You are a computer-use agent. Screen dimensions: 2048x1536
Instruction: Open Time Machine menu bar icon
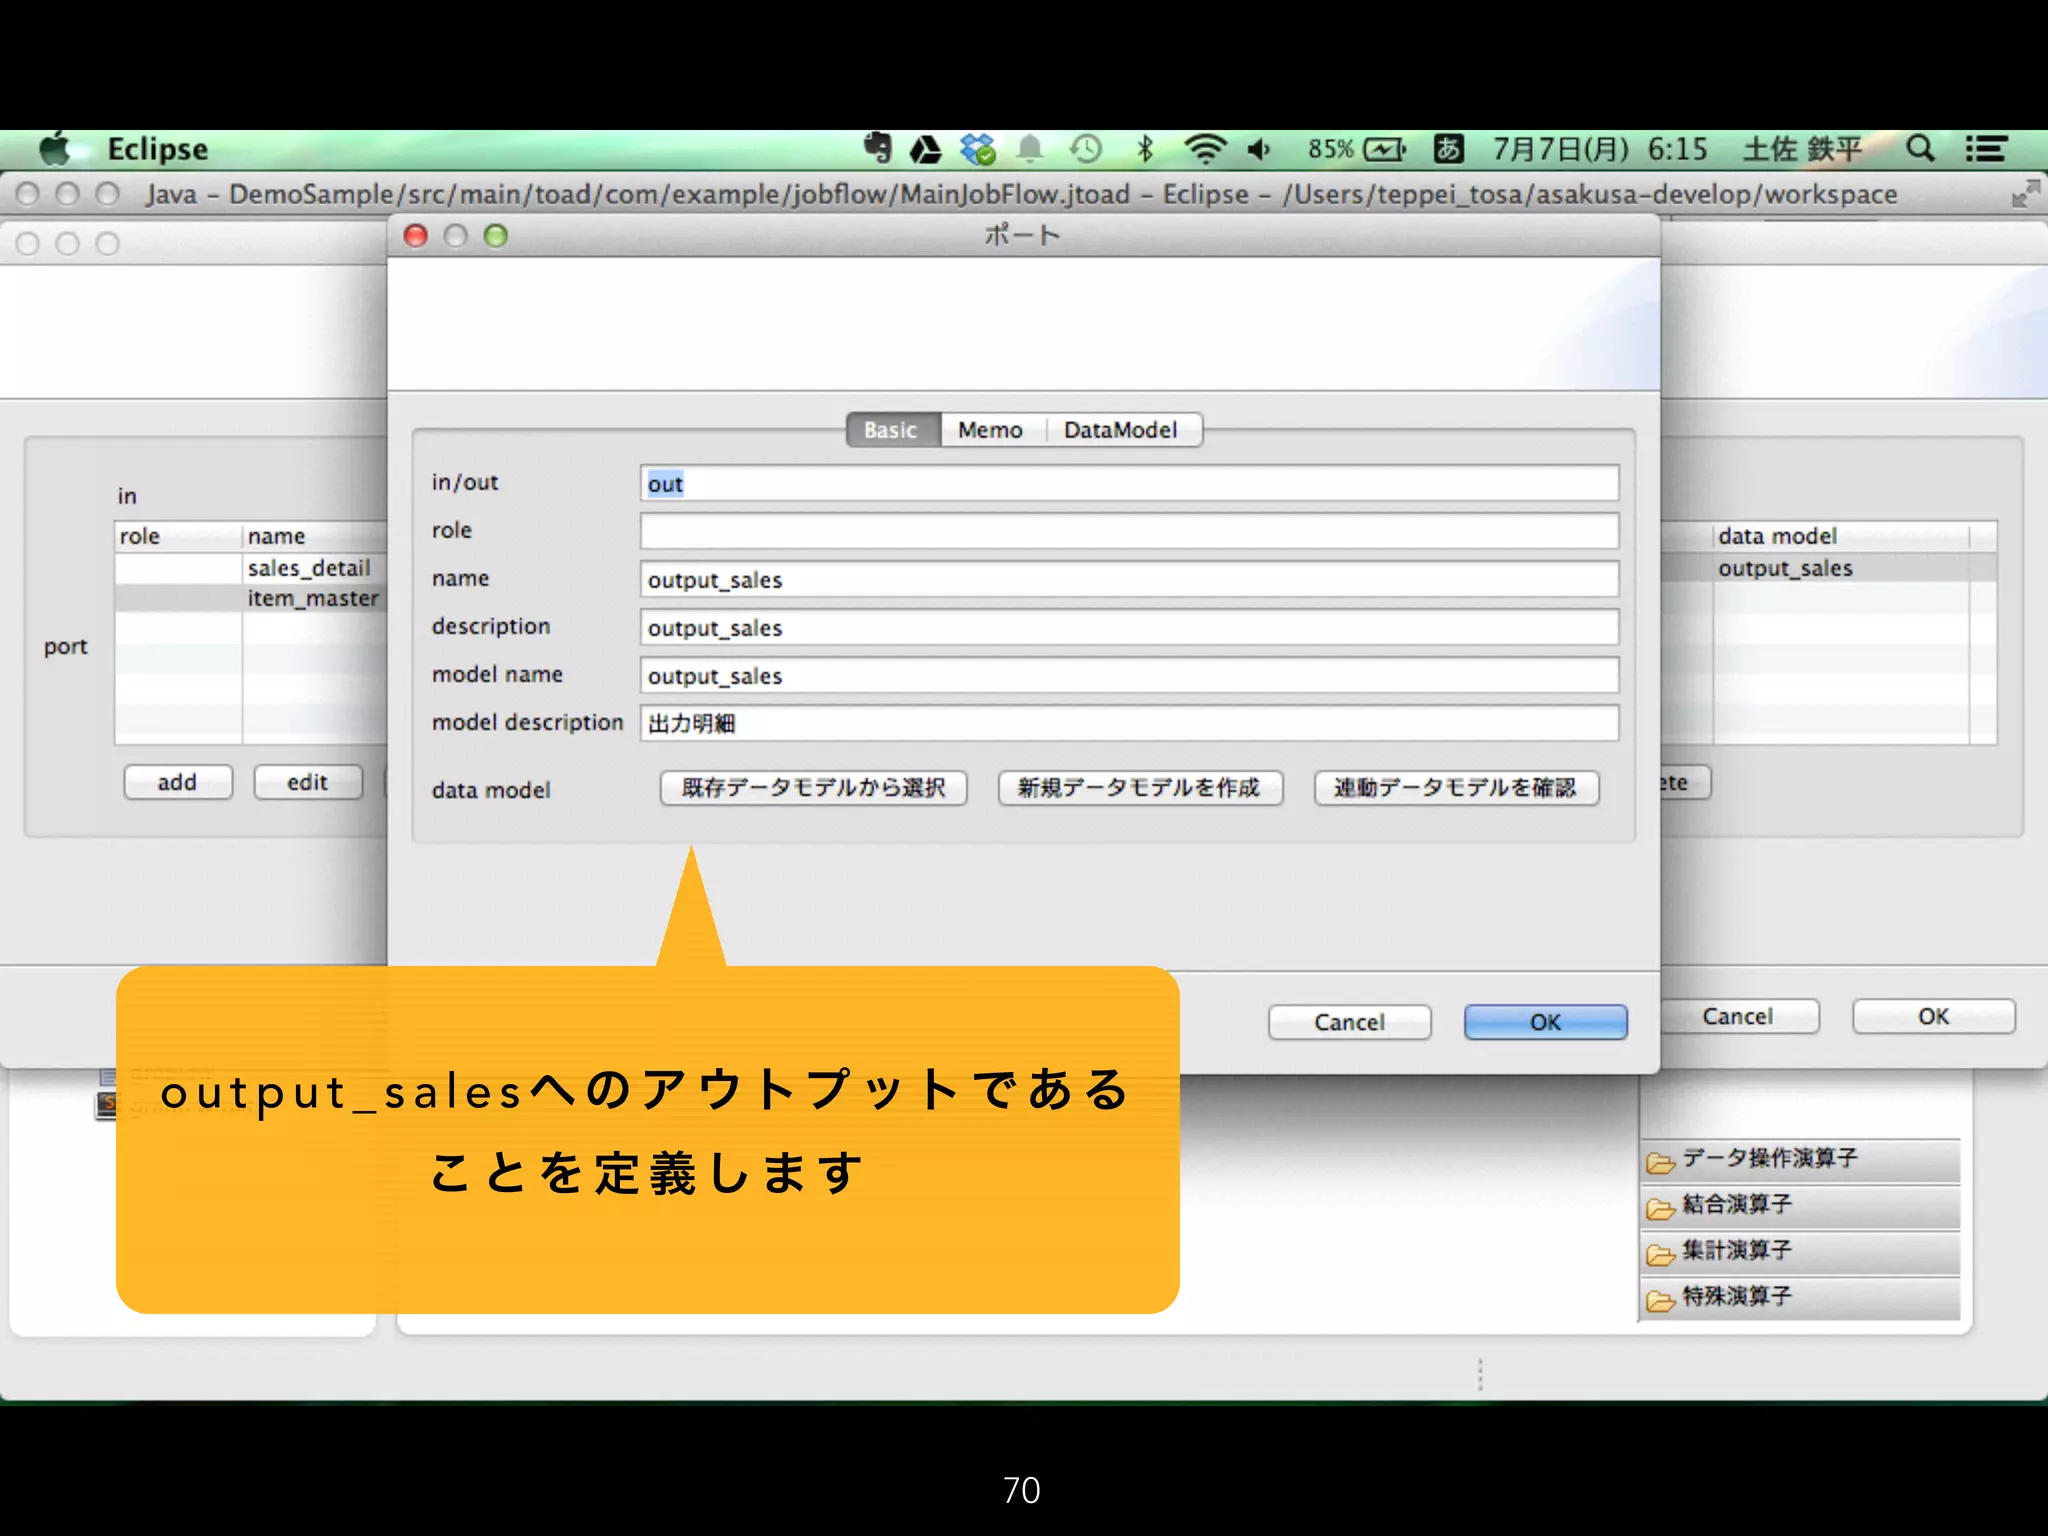[x=1085, y=150]
